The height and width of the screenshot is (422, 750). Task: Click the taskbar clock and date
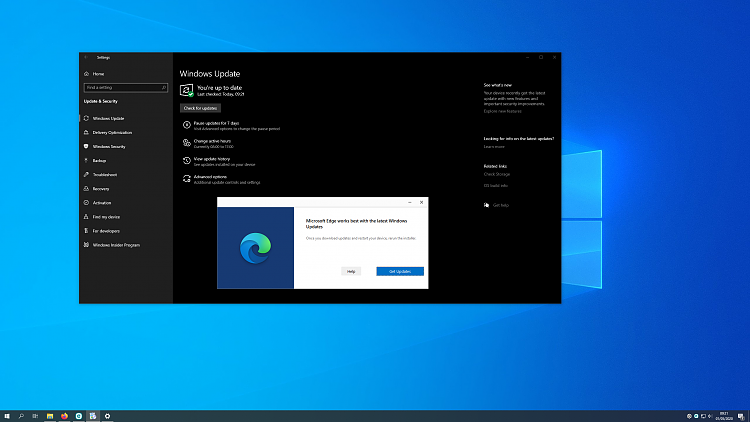click(x=724, y=416)
